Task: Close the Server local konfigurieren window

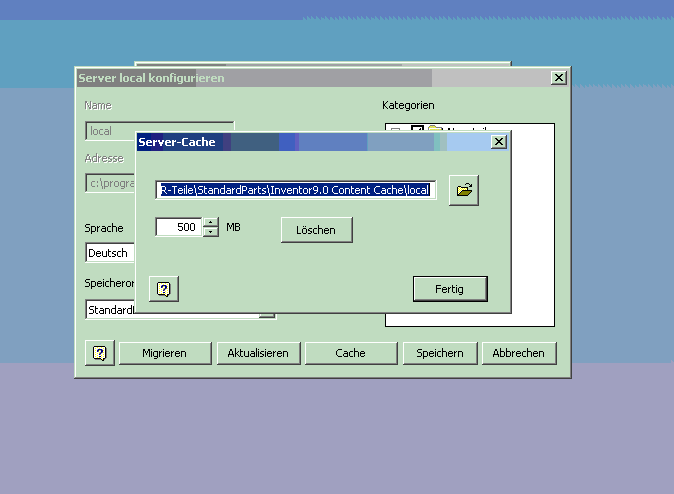Action: click(x=559, y=78)
